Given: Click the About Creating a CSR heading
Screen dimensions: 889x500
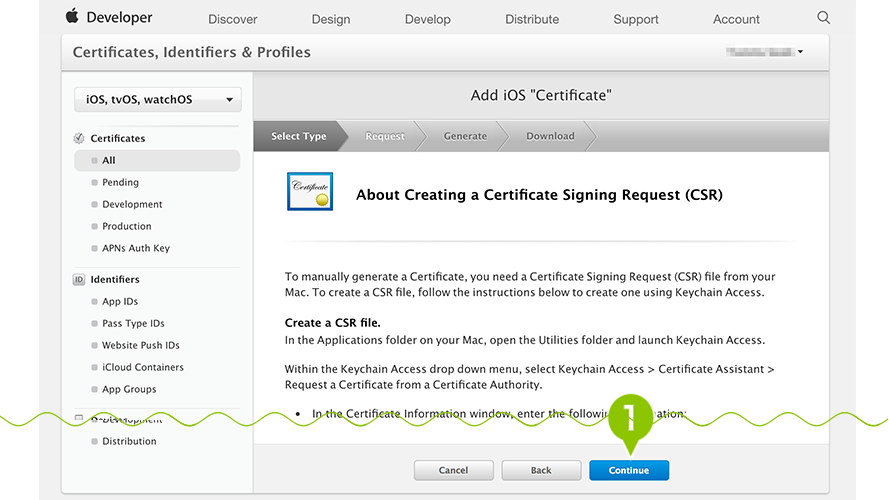Looking at the screenshot, I should click(539, 195).
